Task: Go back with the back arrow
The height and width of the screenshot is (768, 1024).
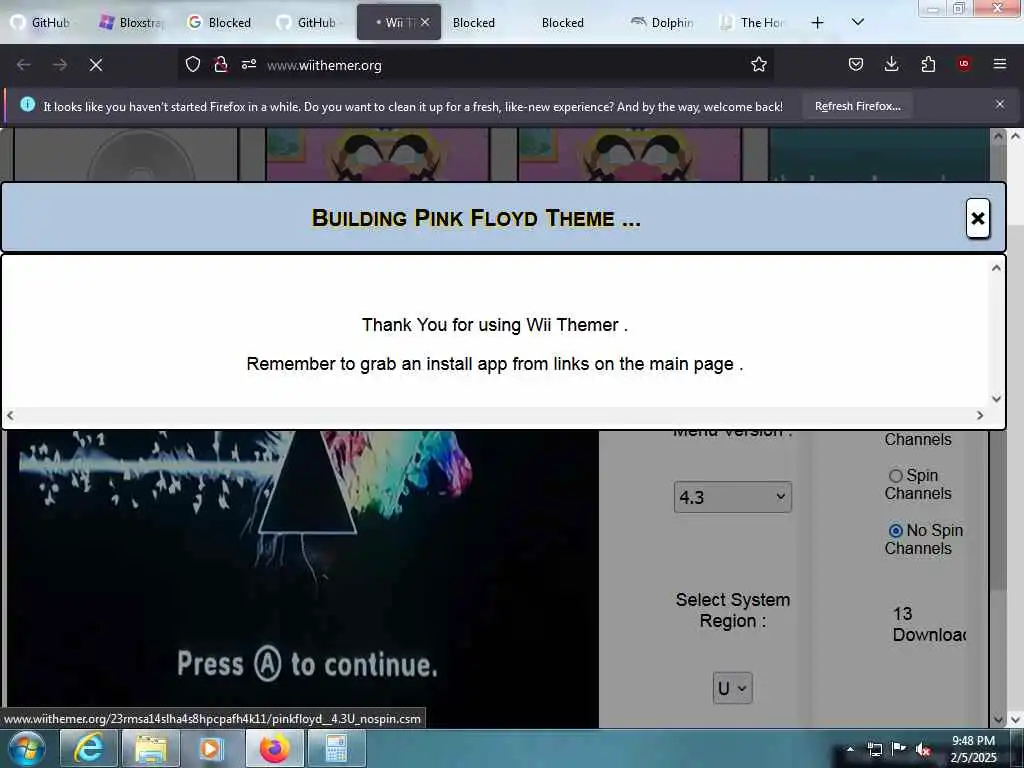Action: click(x=24, y=65)
